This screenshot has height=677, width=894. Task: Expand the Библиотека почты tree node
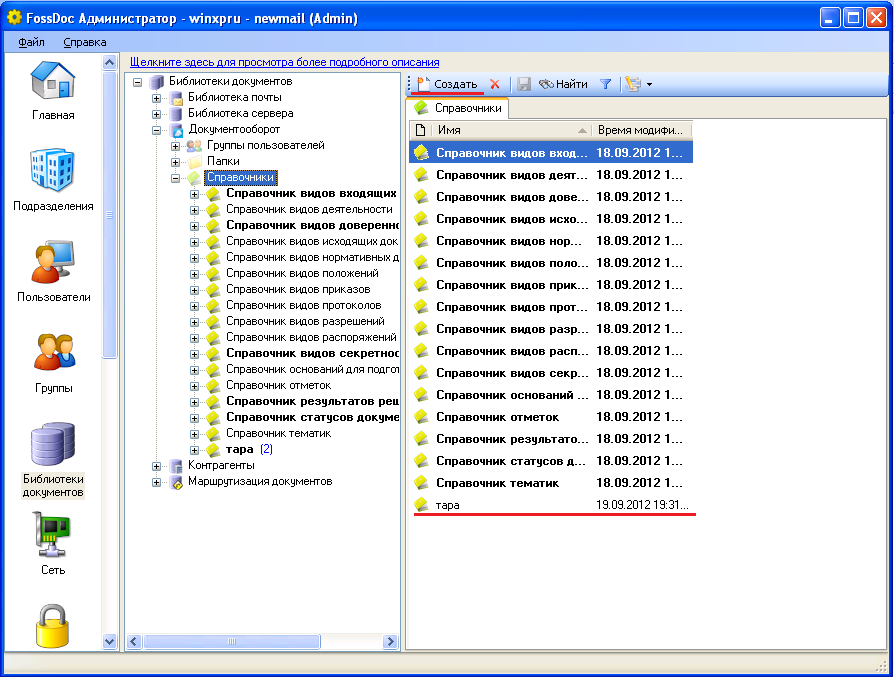(x=156, y=98)
